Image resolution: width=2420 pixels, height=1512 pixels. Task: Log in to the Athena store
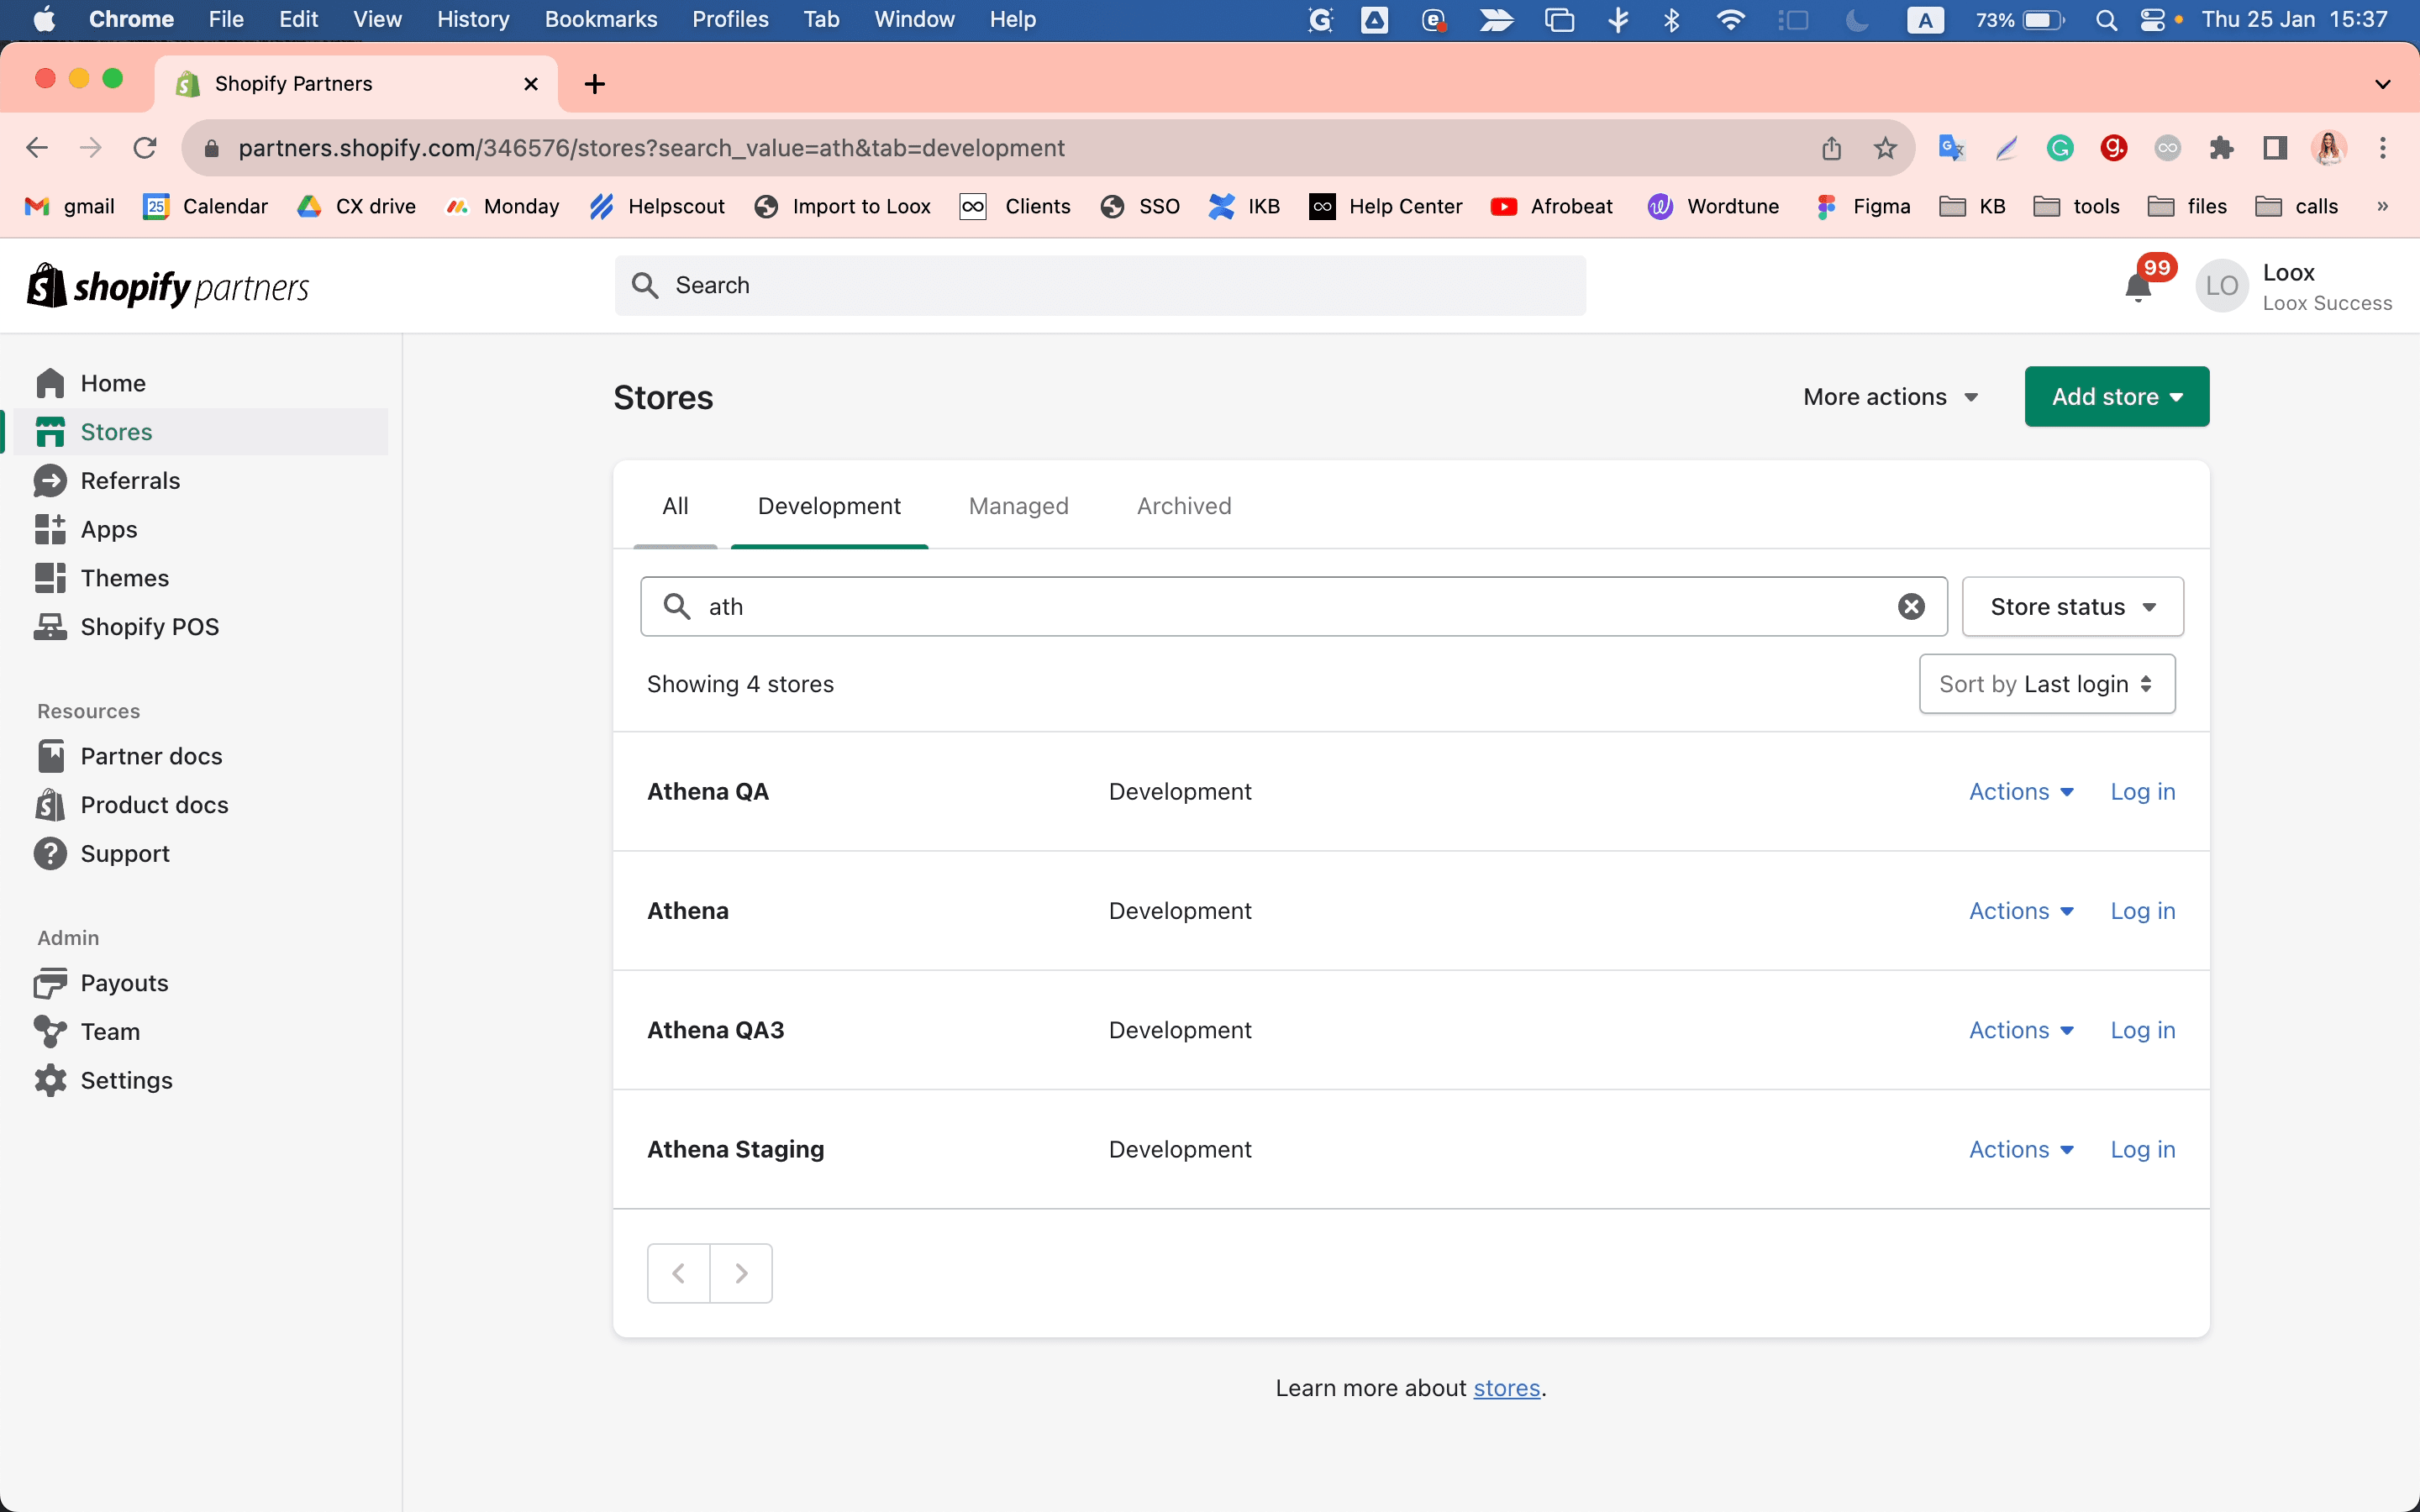tap(2143, 911)
